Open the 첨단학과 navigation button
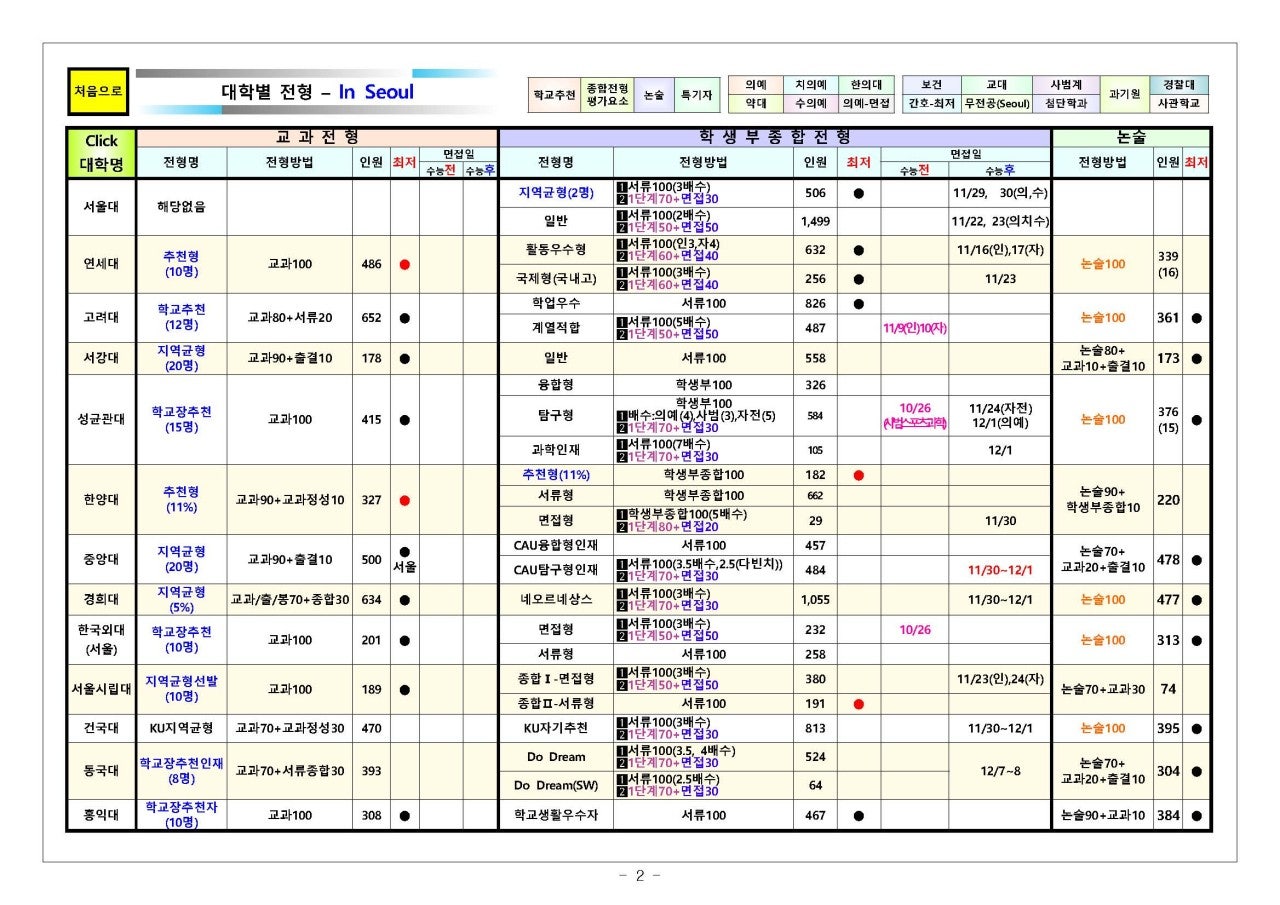The height and width of the screenshot is (905, 1280). point(1066,104)
